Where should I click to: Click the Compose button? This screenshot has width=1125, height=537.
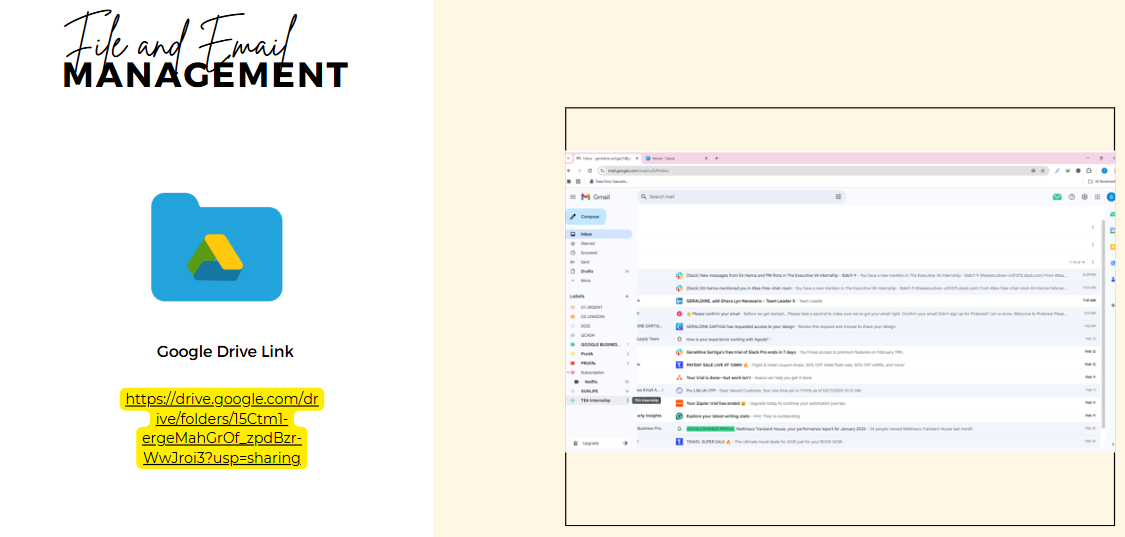[585, 216]
